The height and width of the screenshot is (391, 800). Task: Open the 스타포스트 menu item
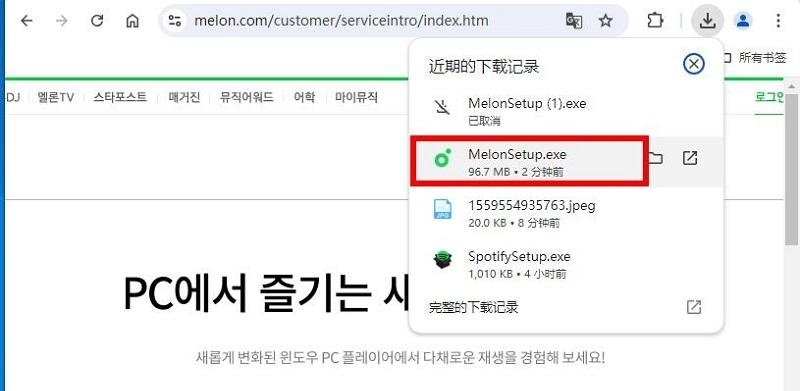click(120, 97)
